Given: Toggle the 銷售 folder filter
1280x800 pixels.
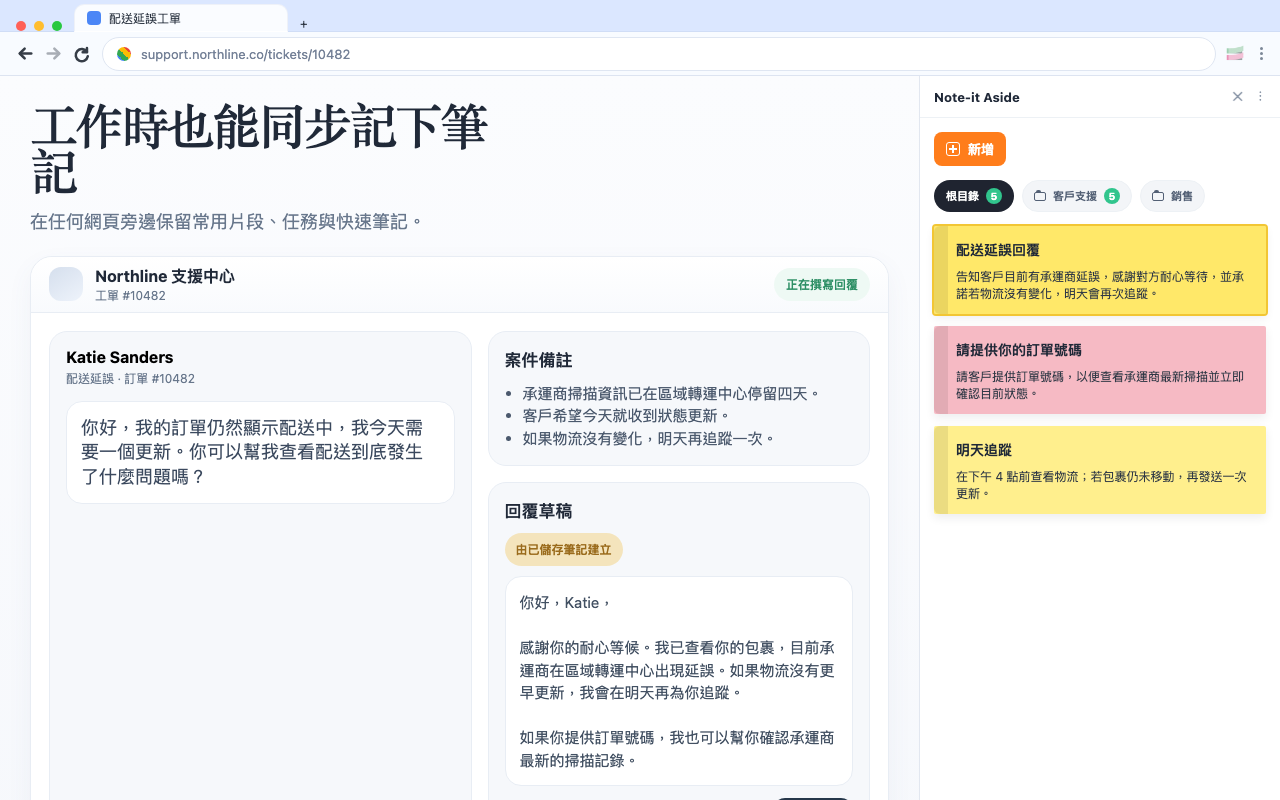Looking at the screenshot, I should (1172, 195).
